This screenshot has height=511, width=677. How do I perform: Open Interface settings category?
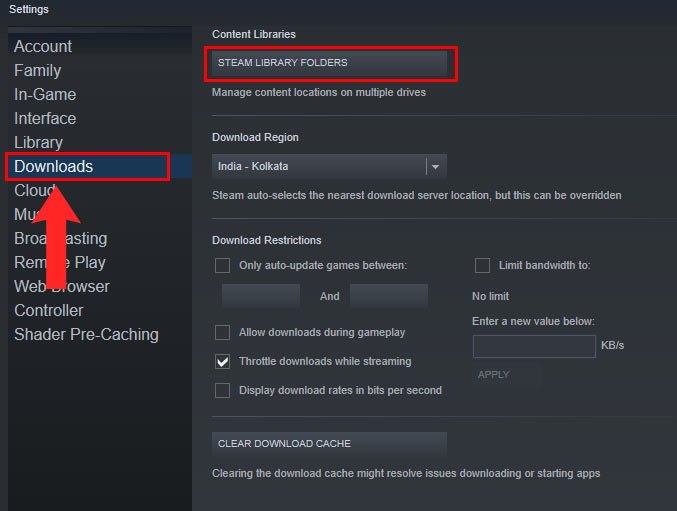coord(45,118)
